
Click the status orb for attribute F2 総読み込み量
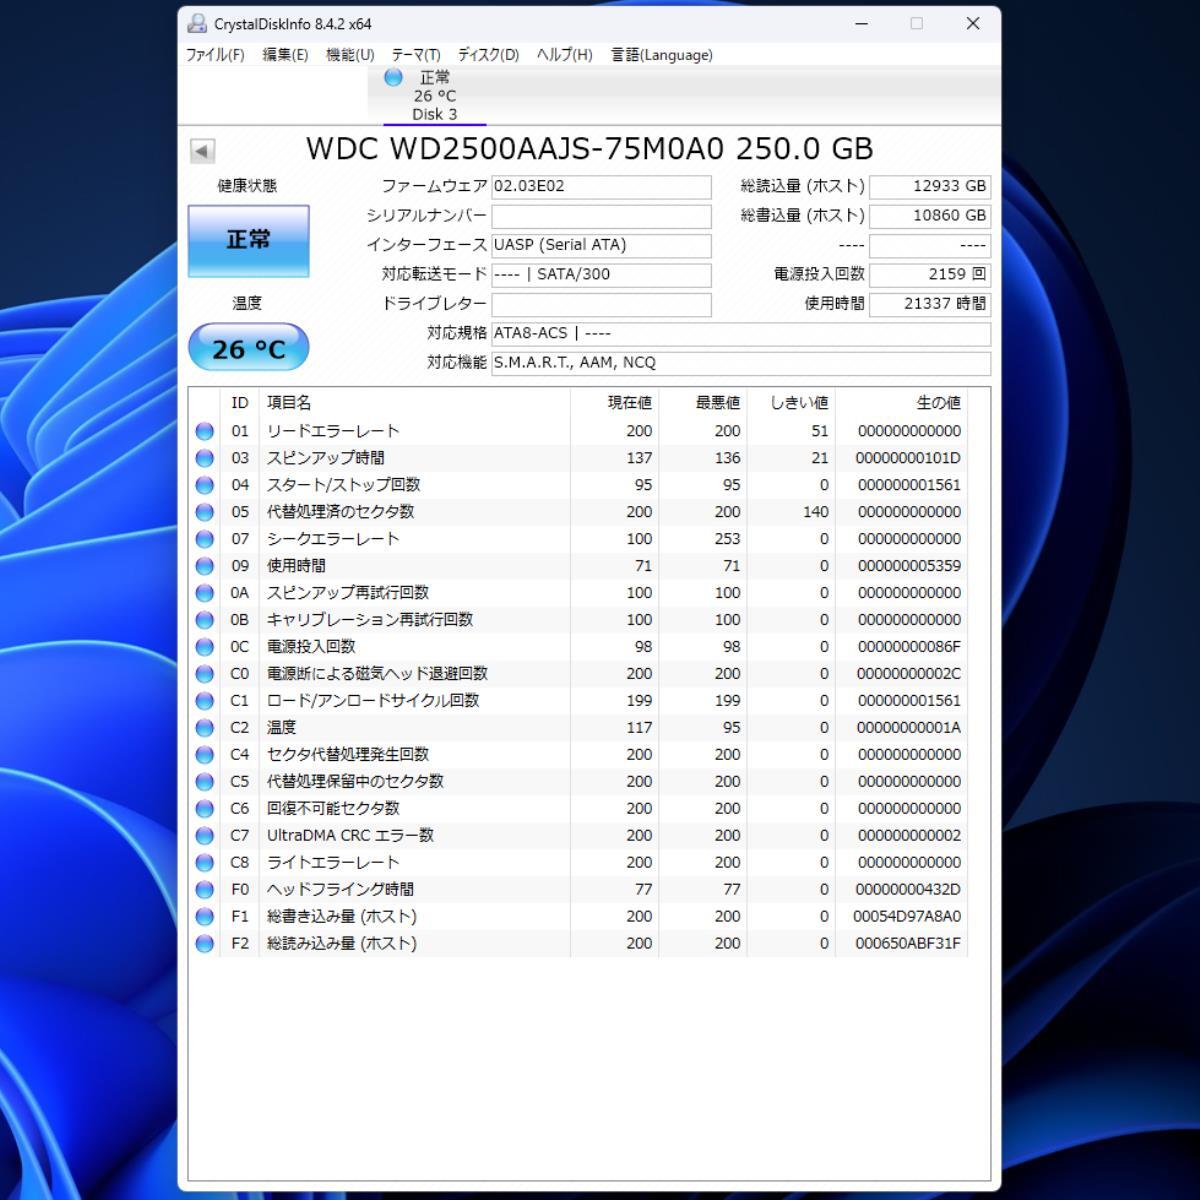coord(205,944)
